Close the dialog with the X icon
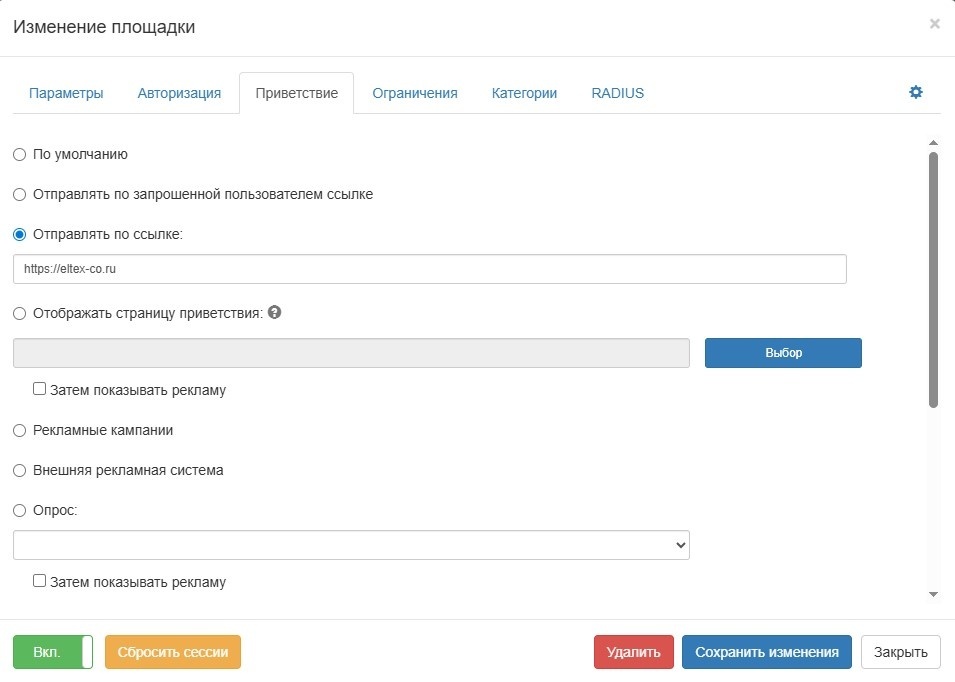 click(934, 24)
